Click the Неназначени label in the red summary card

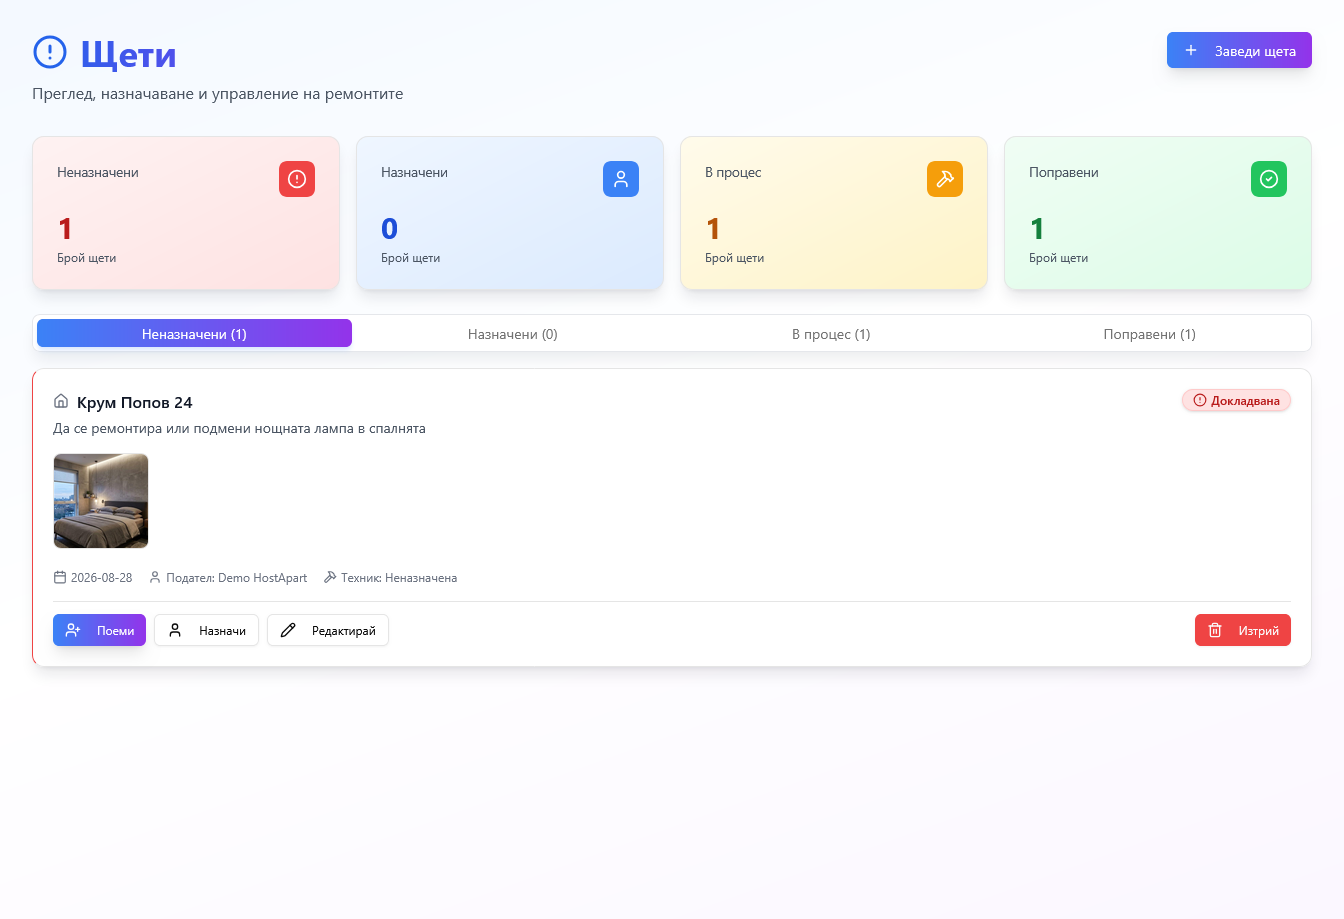point(98,173)
